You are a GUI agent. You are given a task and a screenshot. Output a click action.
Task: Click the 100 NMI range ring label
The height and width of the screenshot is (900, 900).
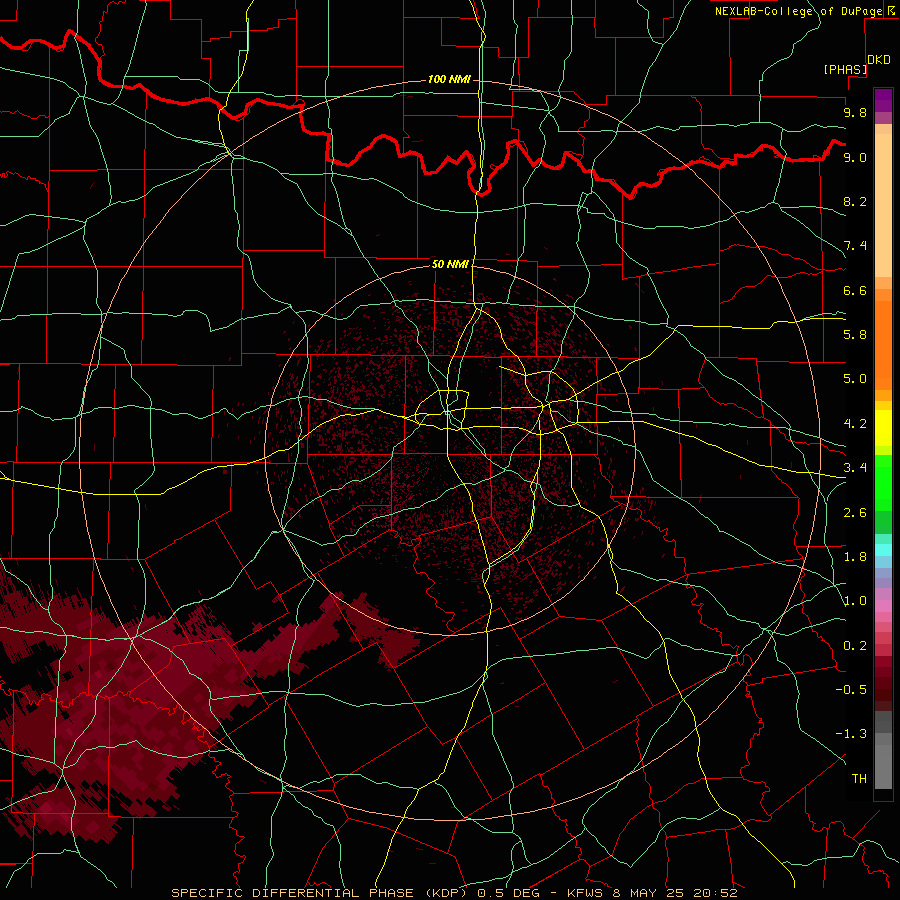[449, 79]
